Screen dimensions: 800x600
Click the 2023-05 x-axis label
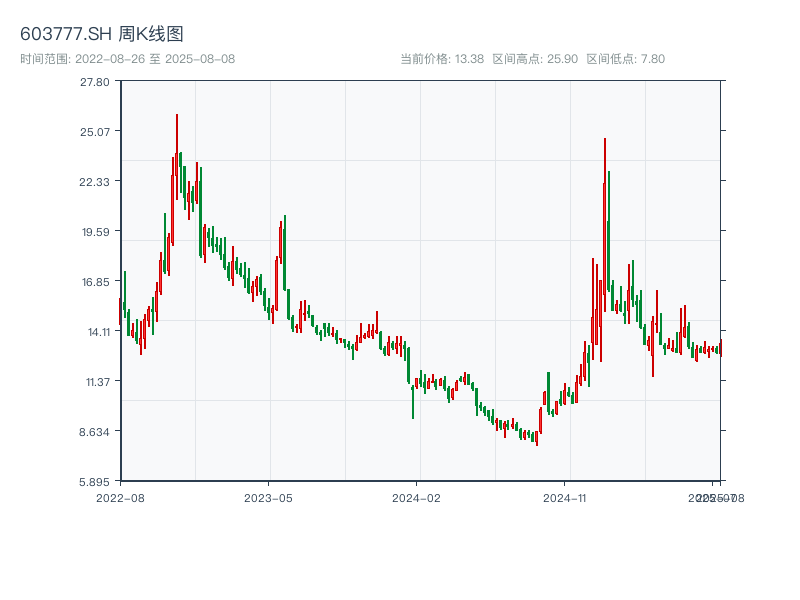point(268,498)
